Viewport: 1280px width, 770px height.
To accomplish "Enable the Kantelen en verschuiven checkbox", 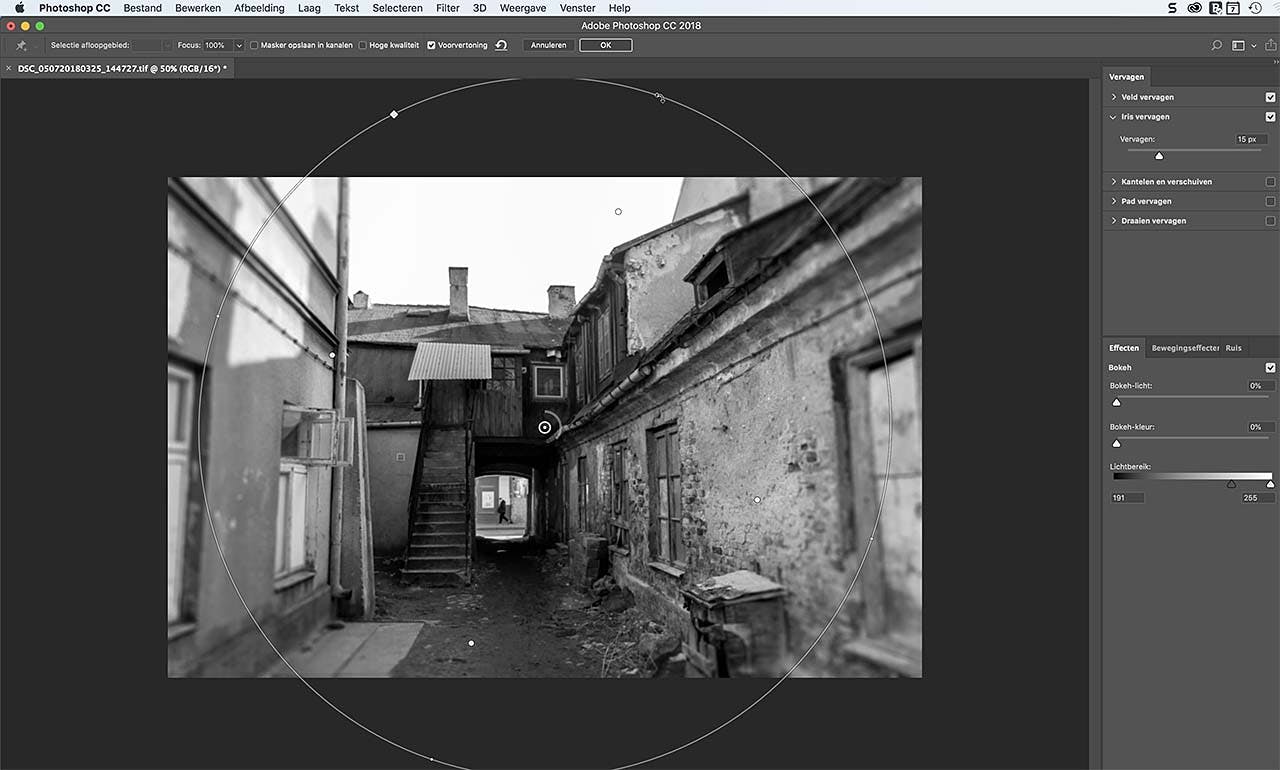I will [1270, 182].
